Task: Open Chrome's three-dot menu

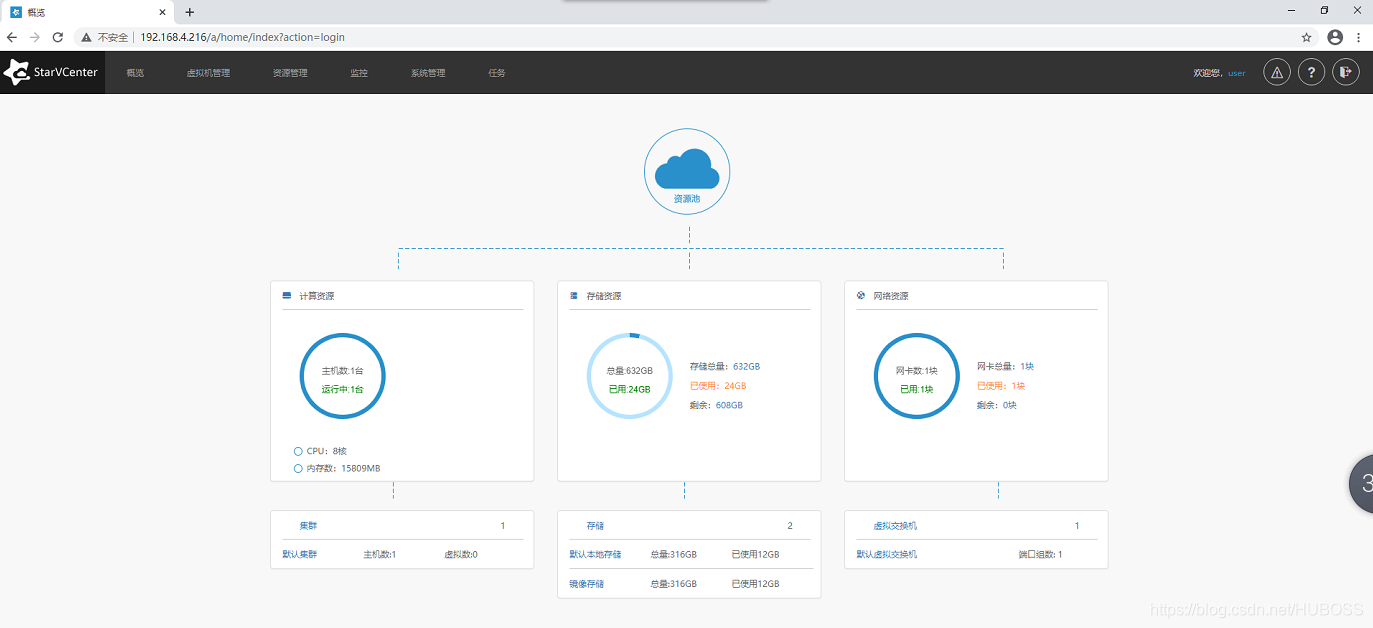Action: [1359, 37]
